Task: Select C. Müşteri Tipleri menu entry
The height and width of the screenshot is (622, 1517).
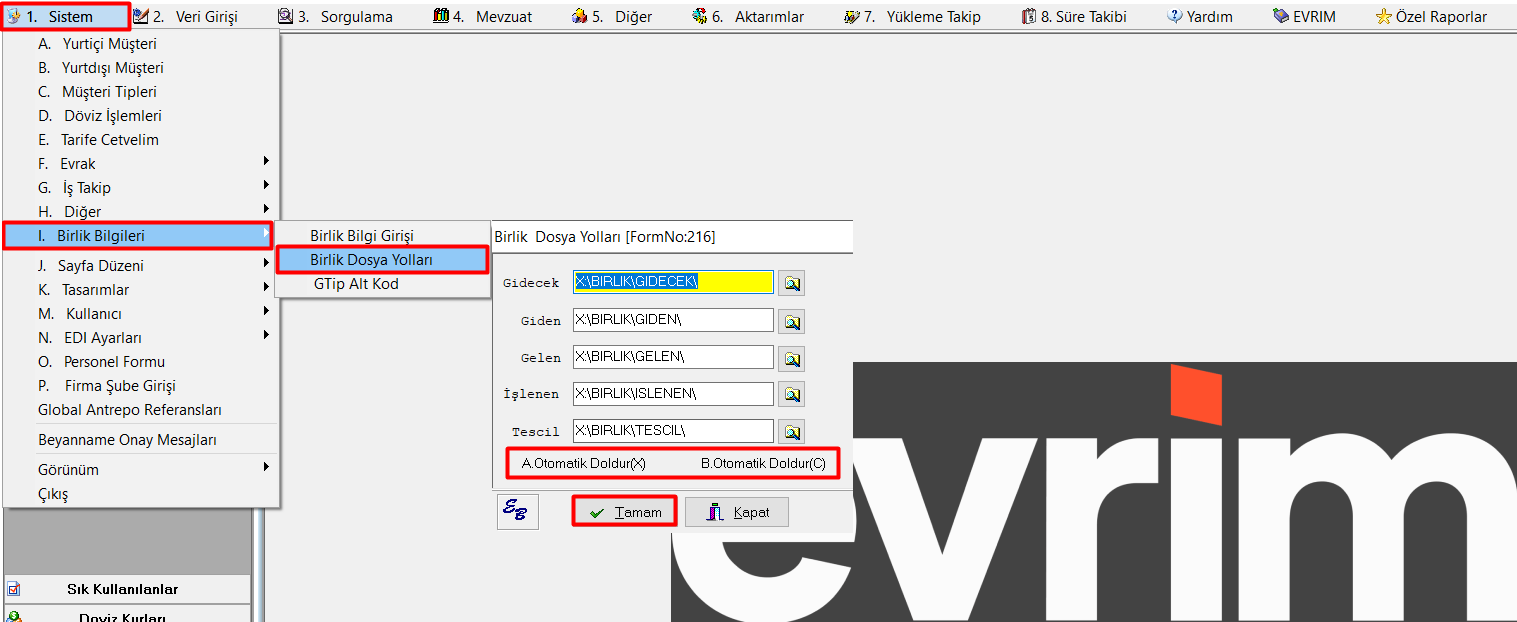Action: (141, 92)
